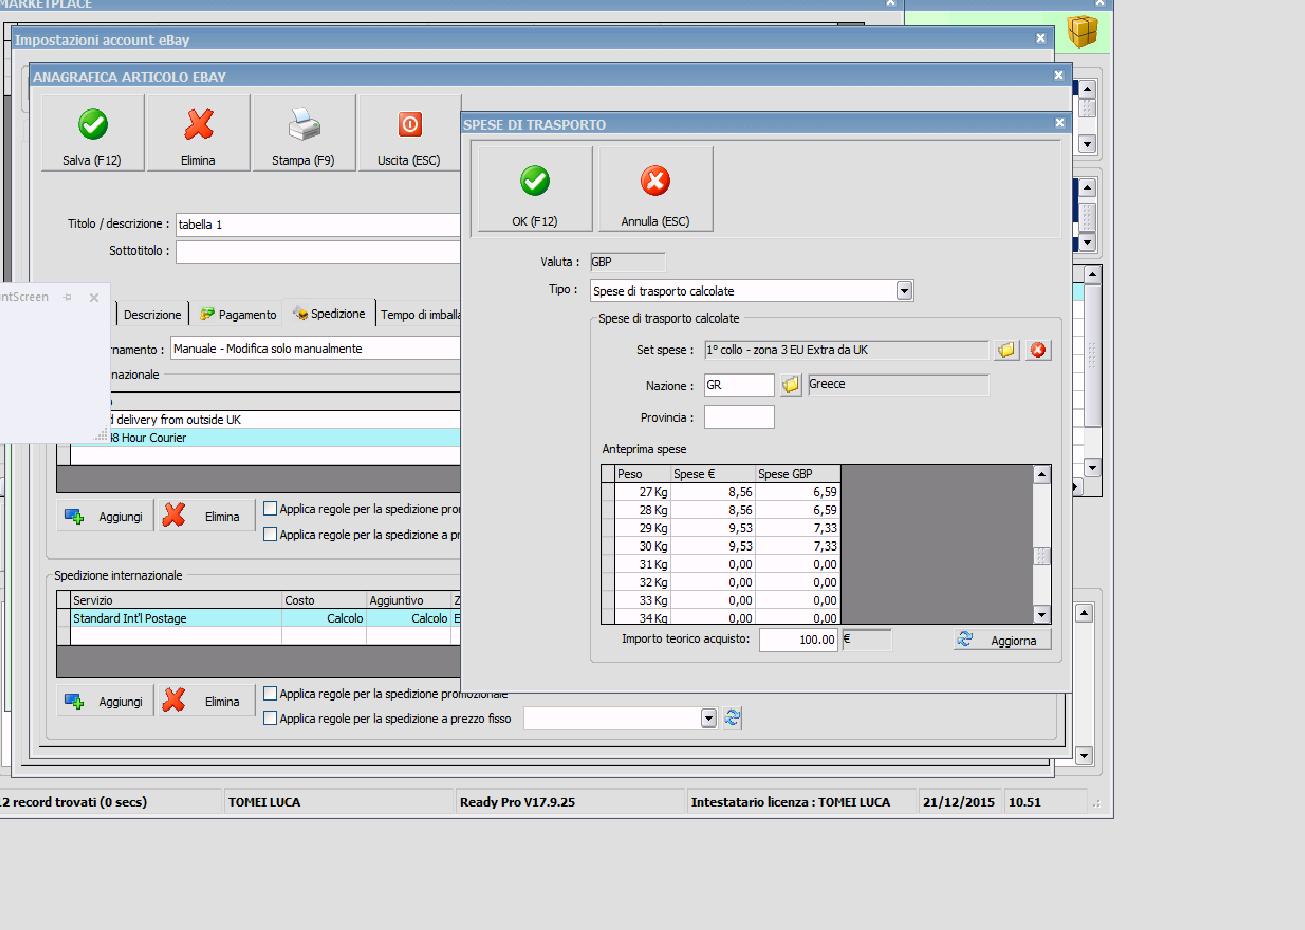Viewport: 1305px width, 930px height.
Task: Click the Salva (F12) save icon
Action: click(x=92, y=133)
